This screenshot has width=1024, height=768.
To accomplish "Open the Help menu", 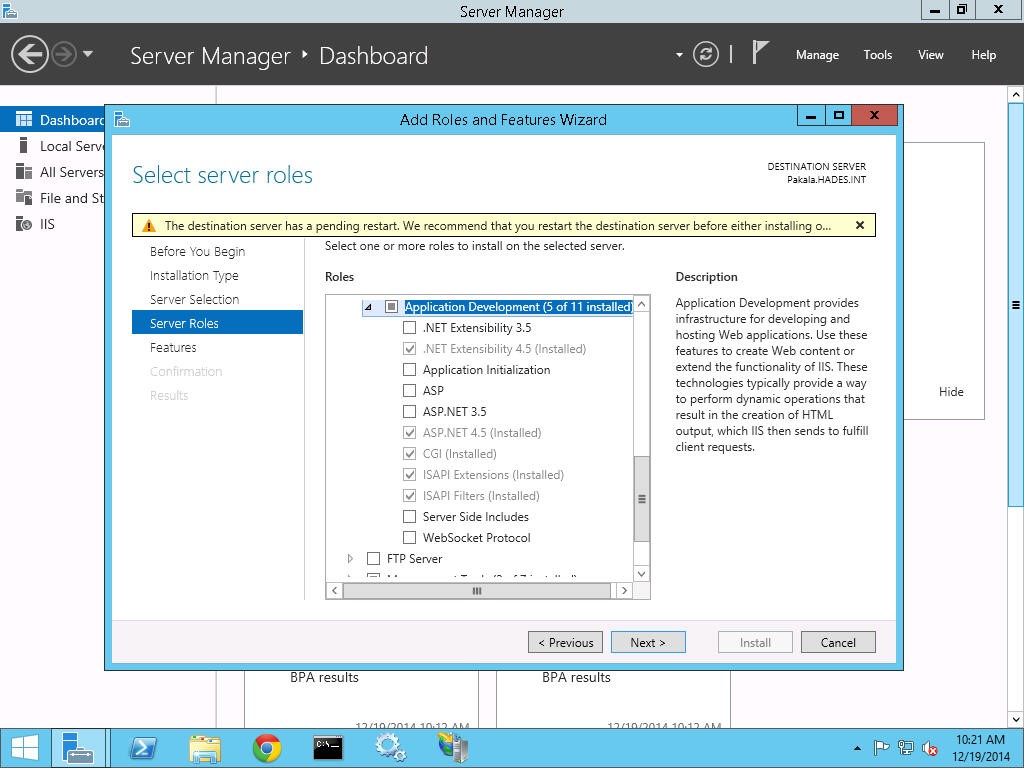I will (984, 55).
